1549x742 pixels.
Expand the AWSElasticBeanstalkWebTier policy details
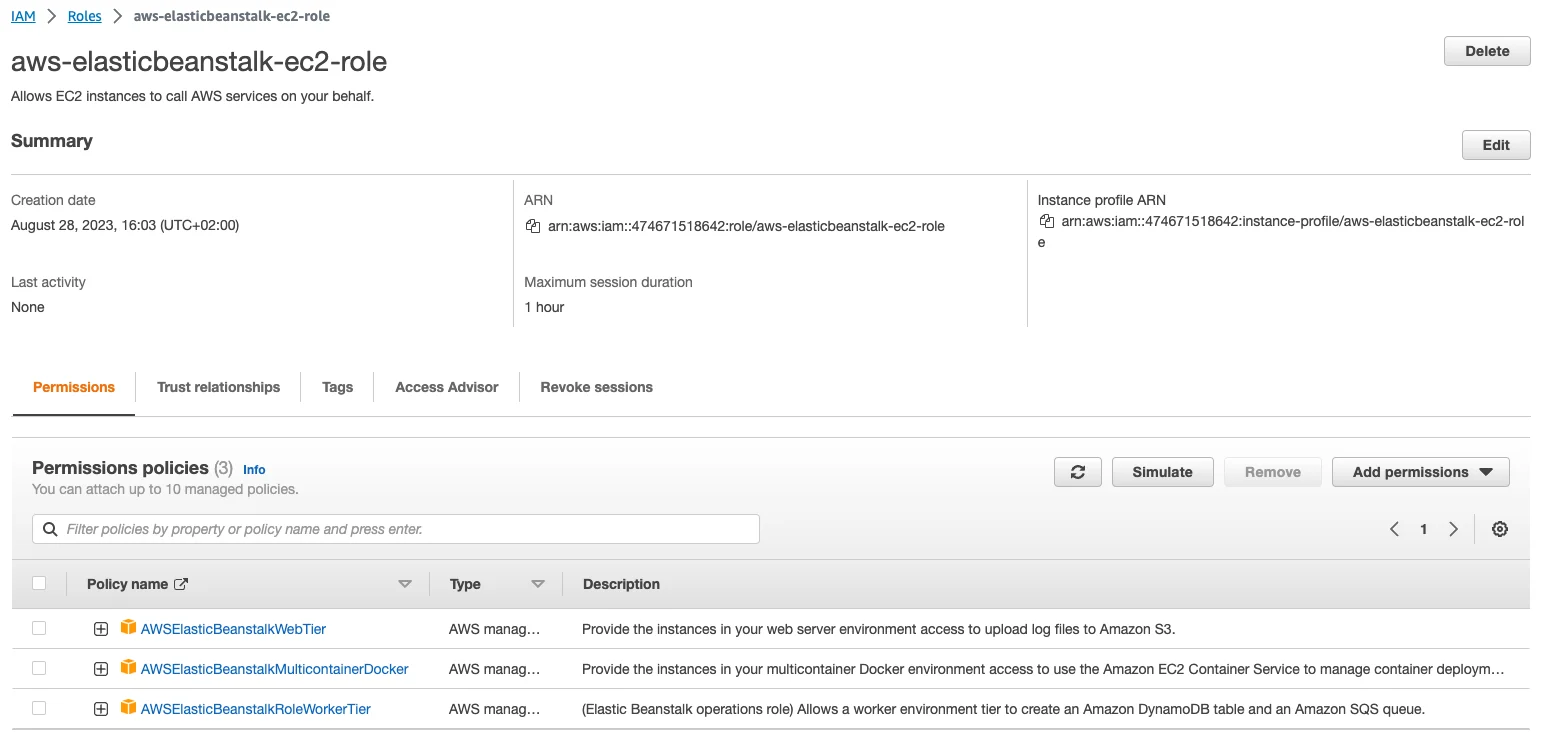point(100,629)
